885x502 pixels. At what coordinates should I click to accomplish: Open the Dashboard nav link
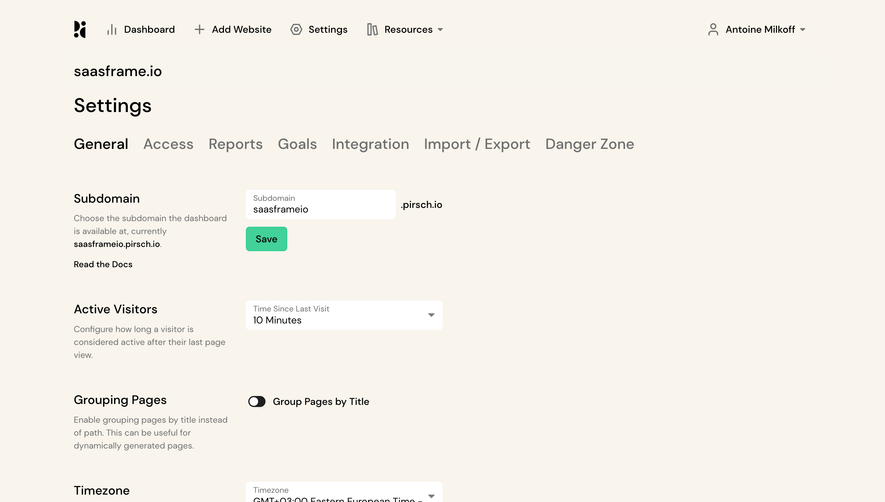point(141,29)
